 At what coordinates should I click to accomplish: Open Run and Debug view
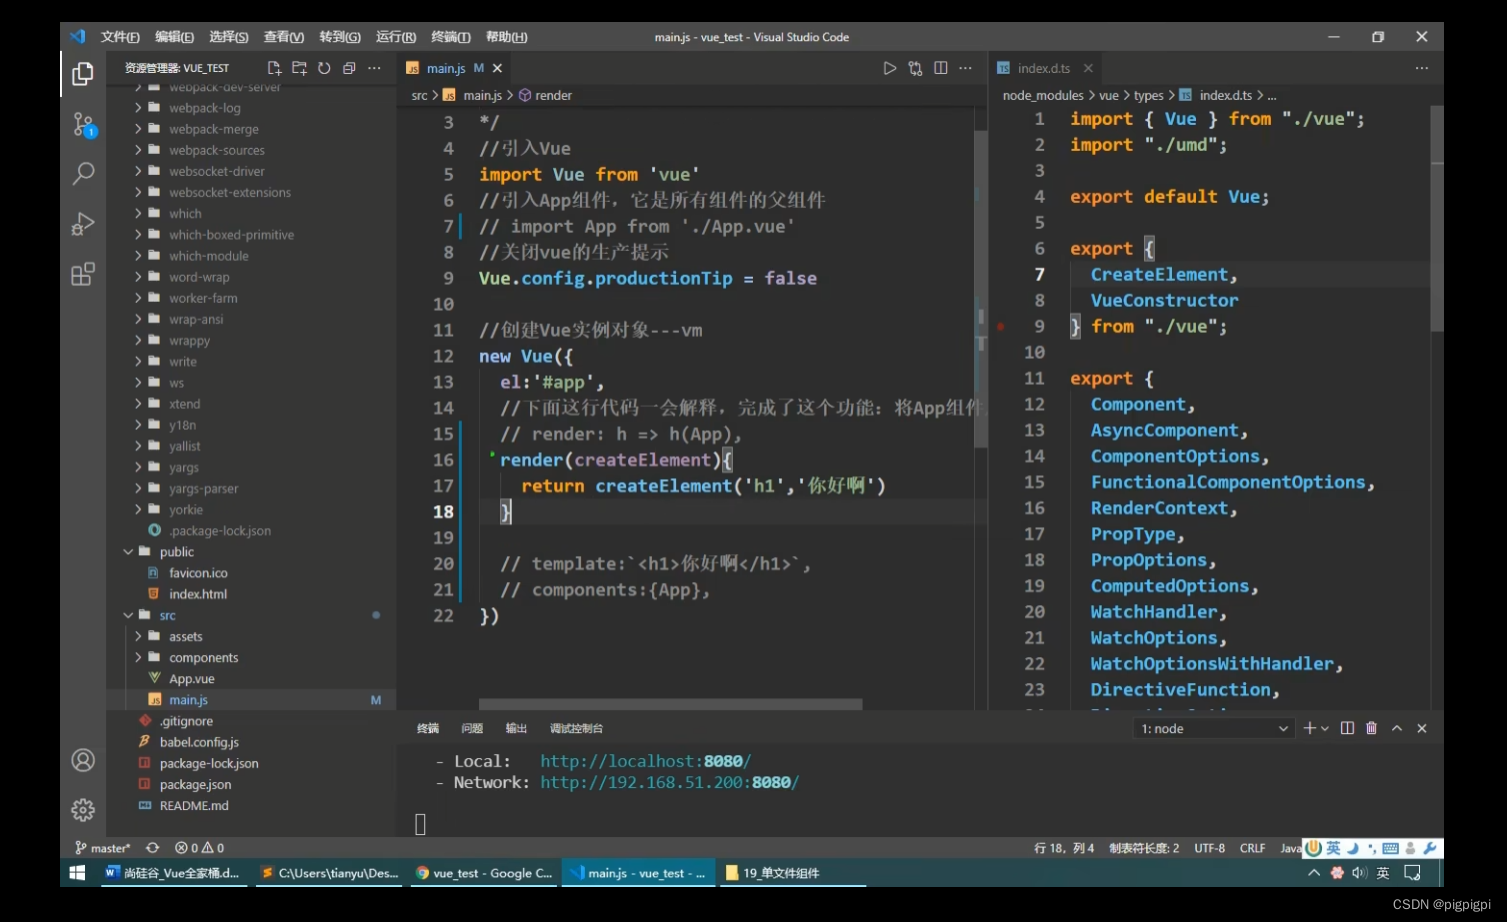tap(83, 223)
